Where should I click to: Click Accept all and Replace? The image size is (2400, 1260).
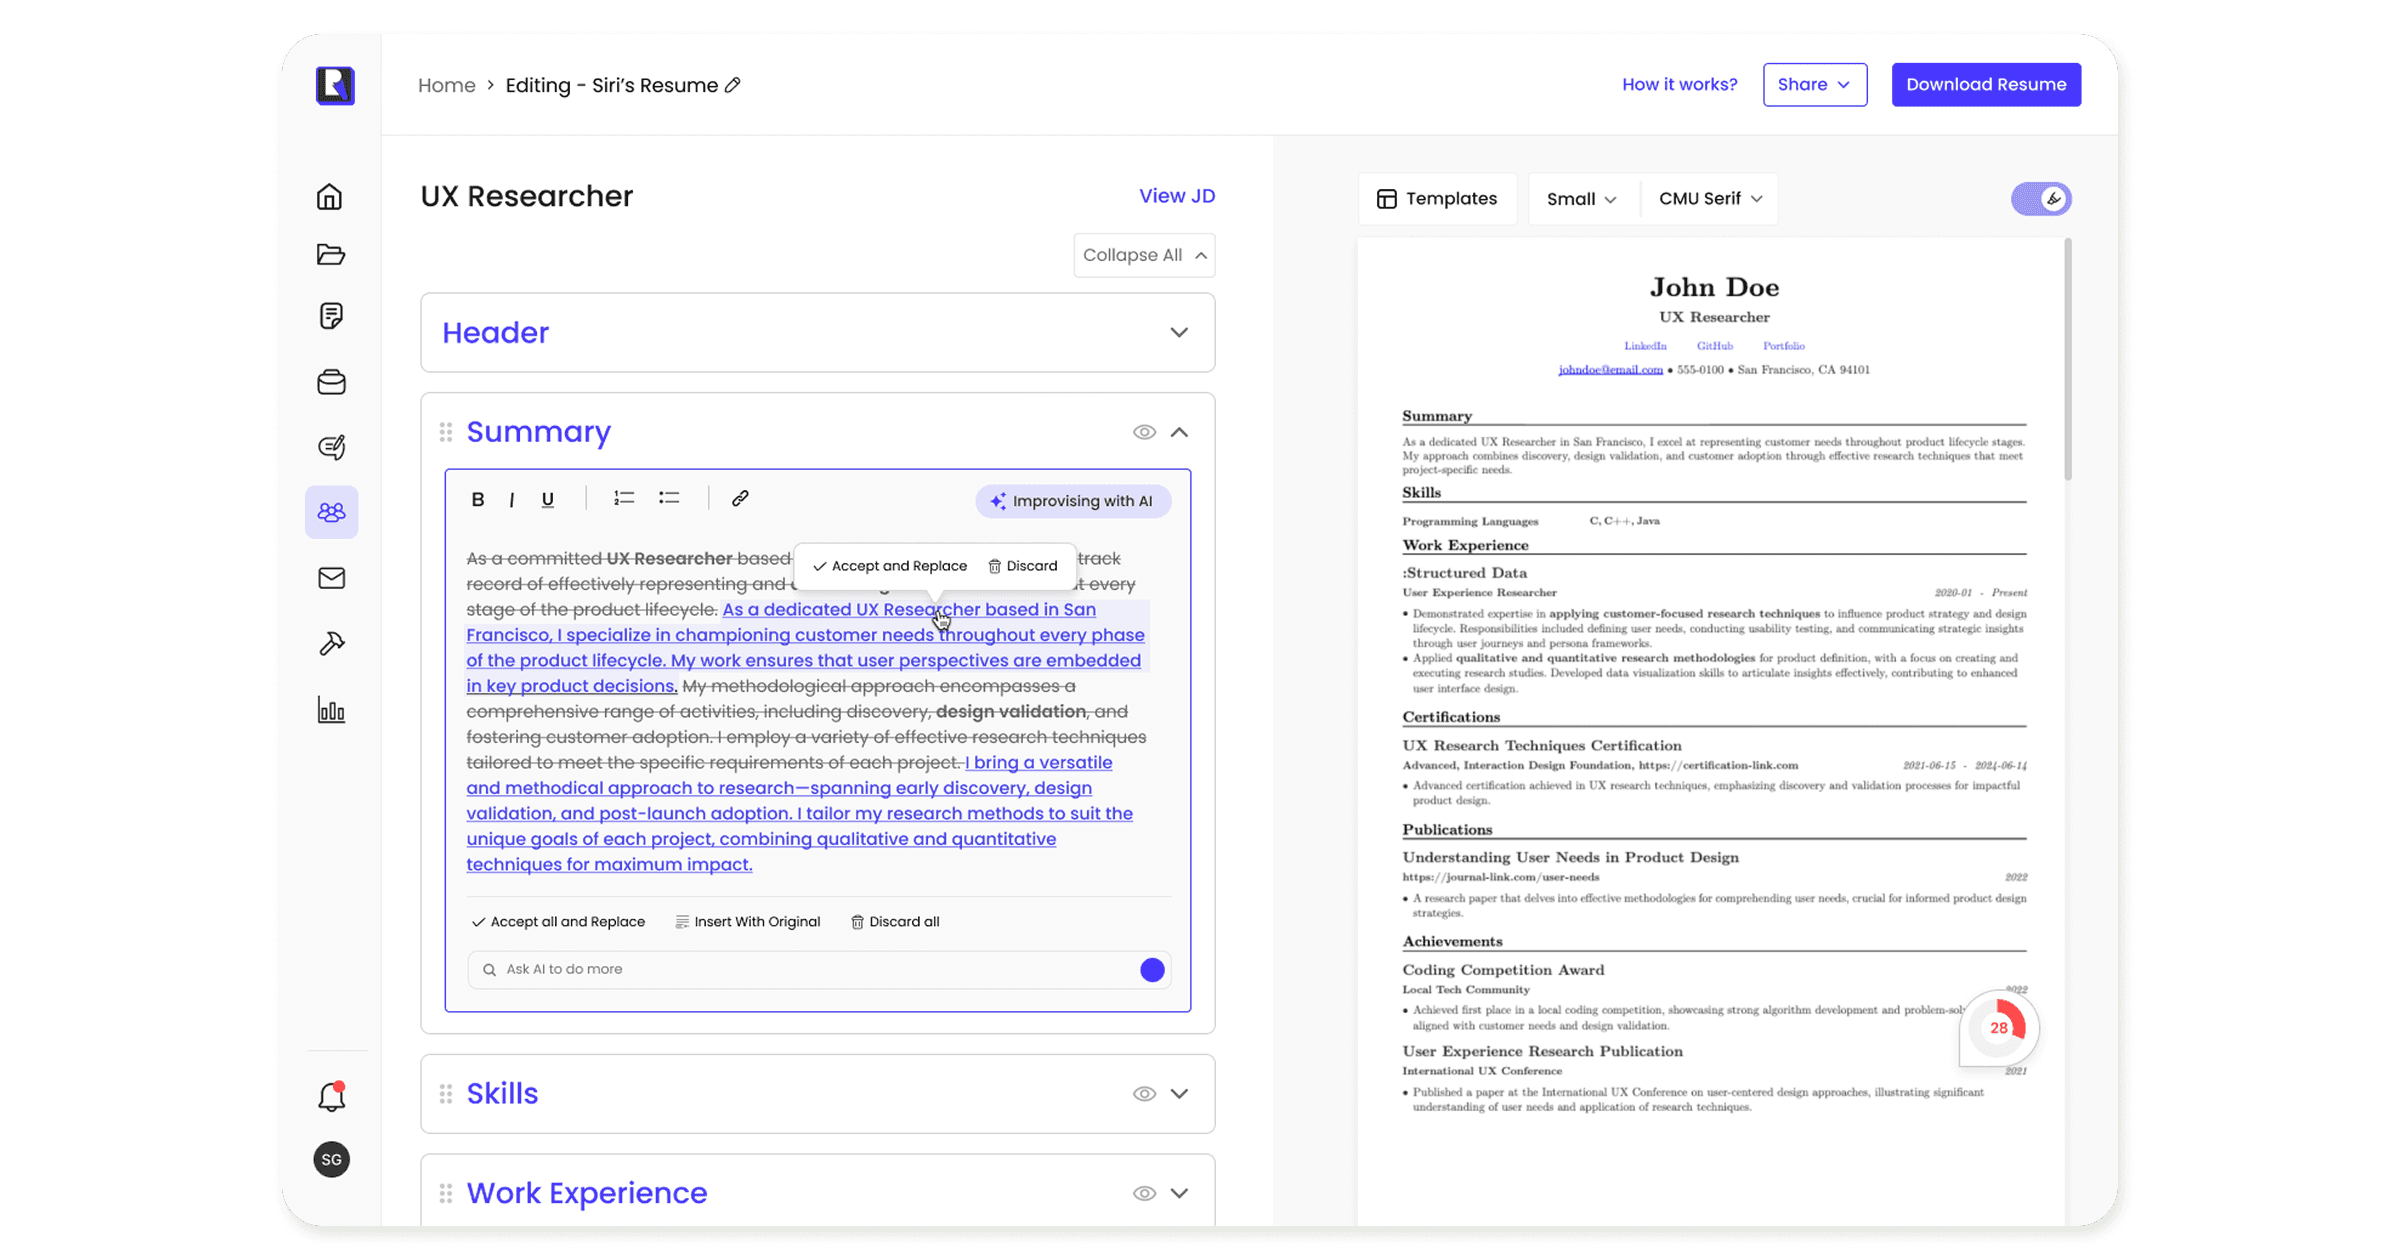pos(558,922)
